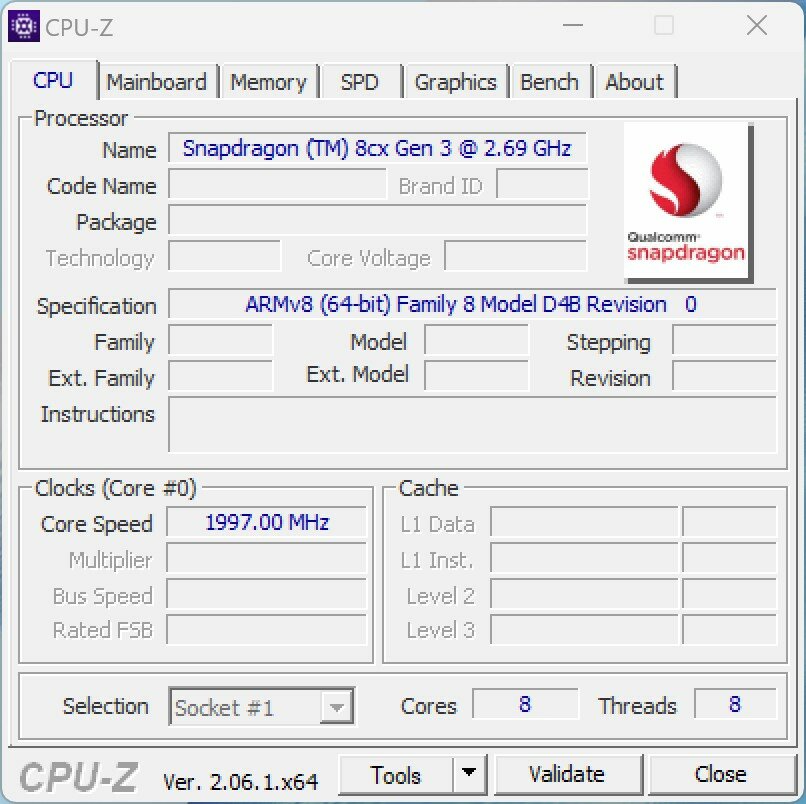Click the CPU-Z app icon in title bar
Viewport: 806px width, 804px height.
click(24, 26)
